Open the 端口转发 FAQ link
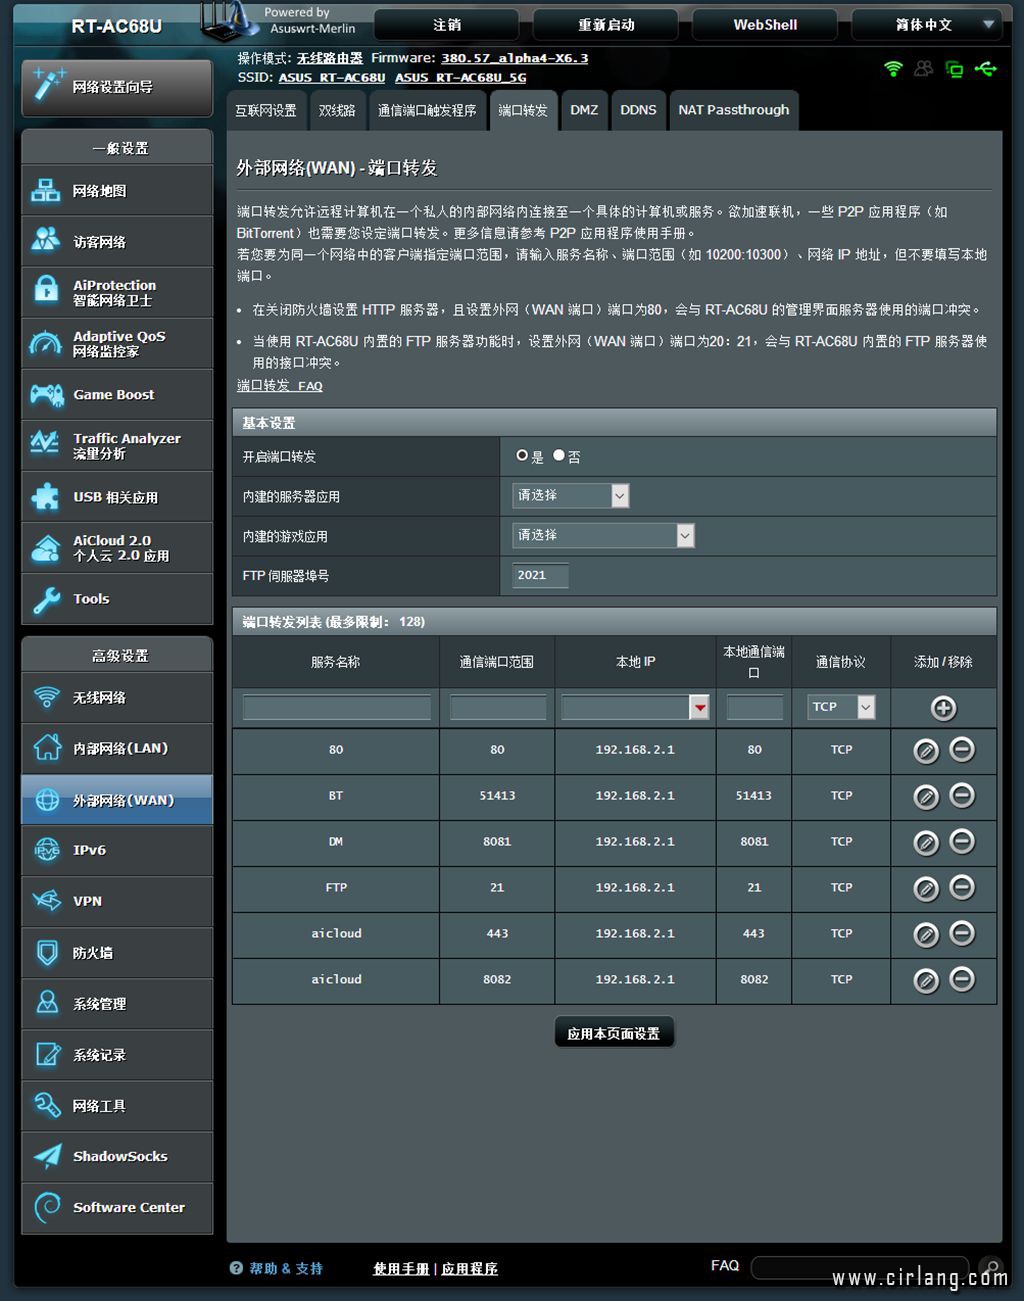The height and width of the screenshot is (1301, 1024). 280,386
